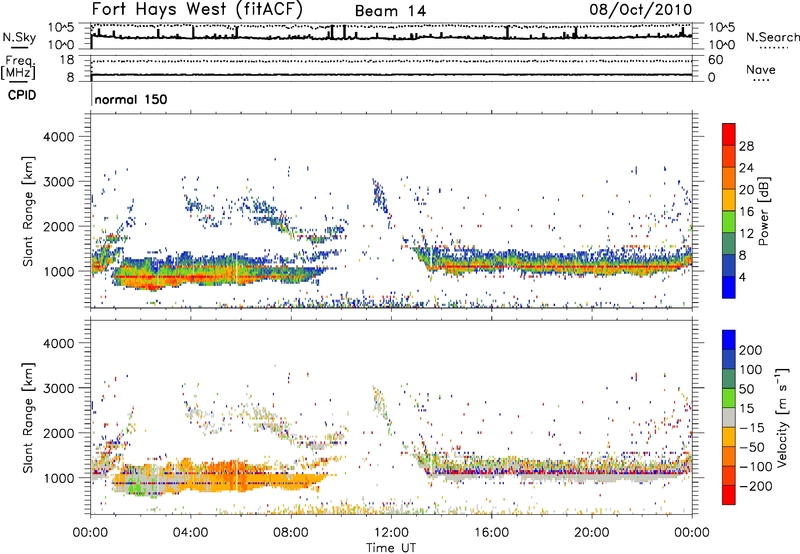Image resolution: width=800 pixels, height=554 pixels.
Task: Click the 'normal 150' CPID text
Action: point(131,99)
